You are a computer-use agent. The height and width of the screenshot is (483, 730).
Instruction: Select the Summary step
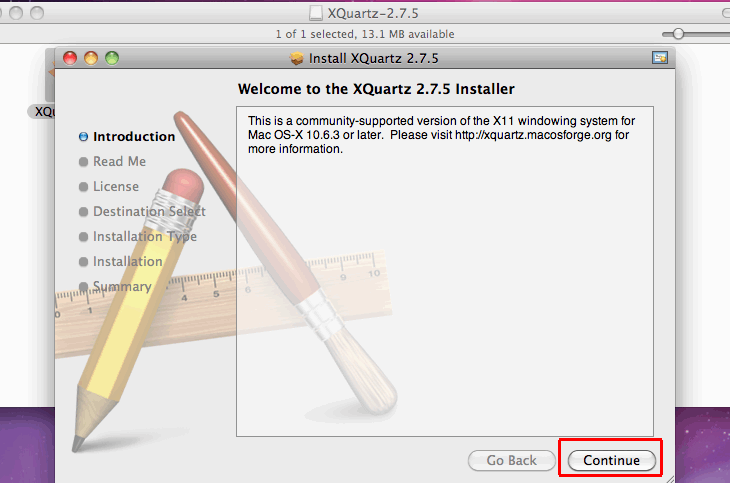(x=115, y=286)
